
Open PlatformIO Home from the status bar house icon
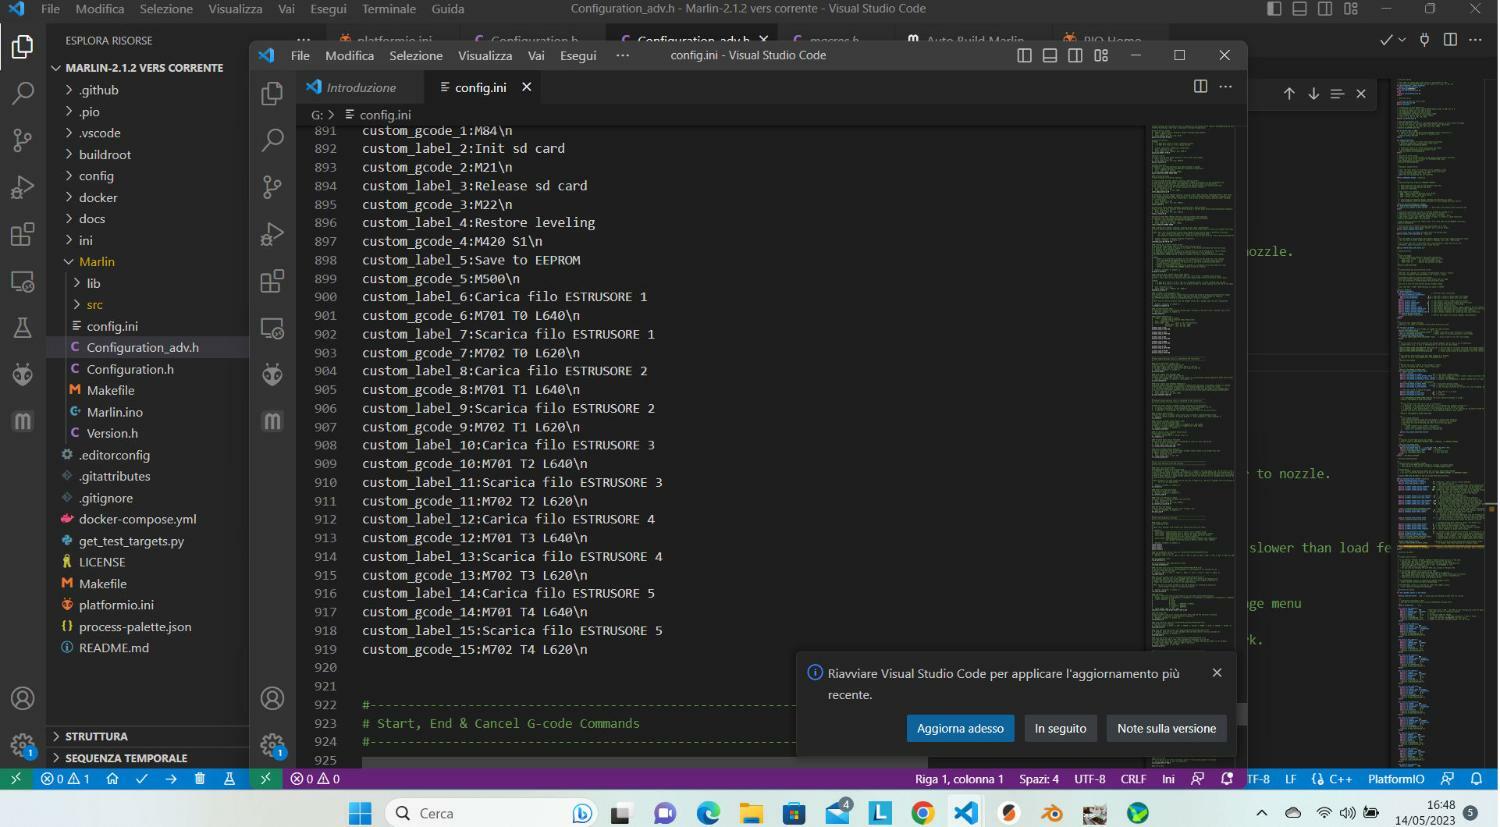(x=112, y=779)
